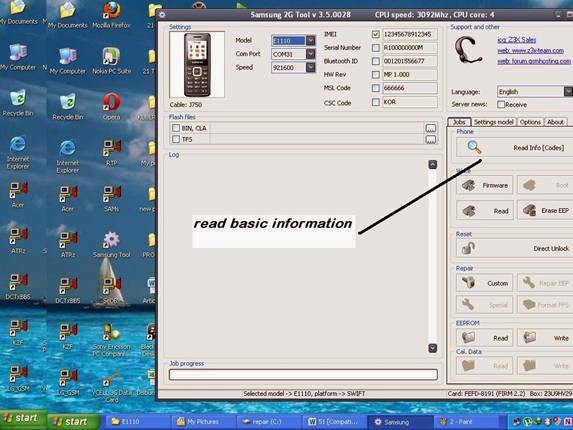Click the E1110 taskbar button
Viewport: 573px width, 430px height.
(x=138, y=422)
